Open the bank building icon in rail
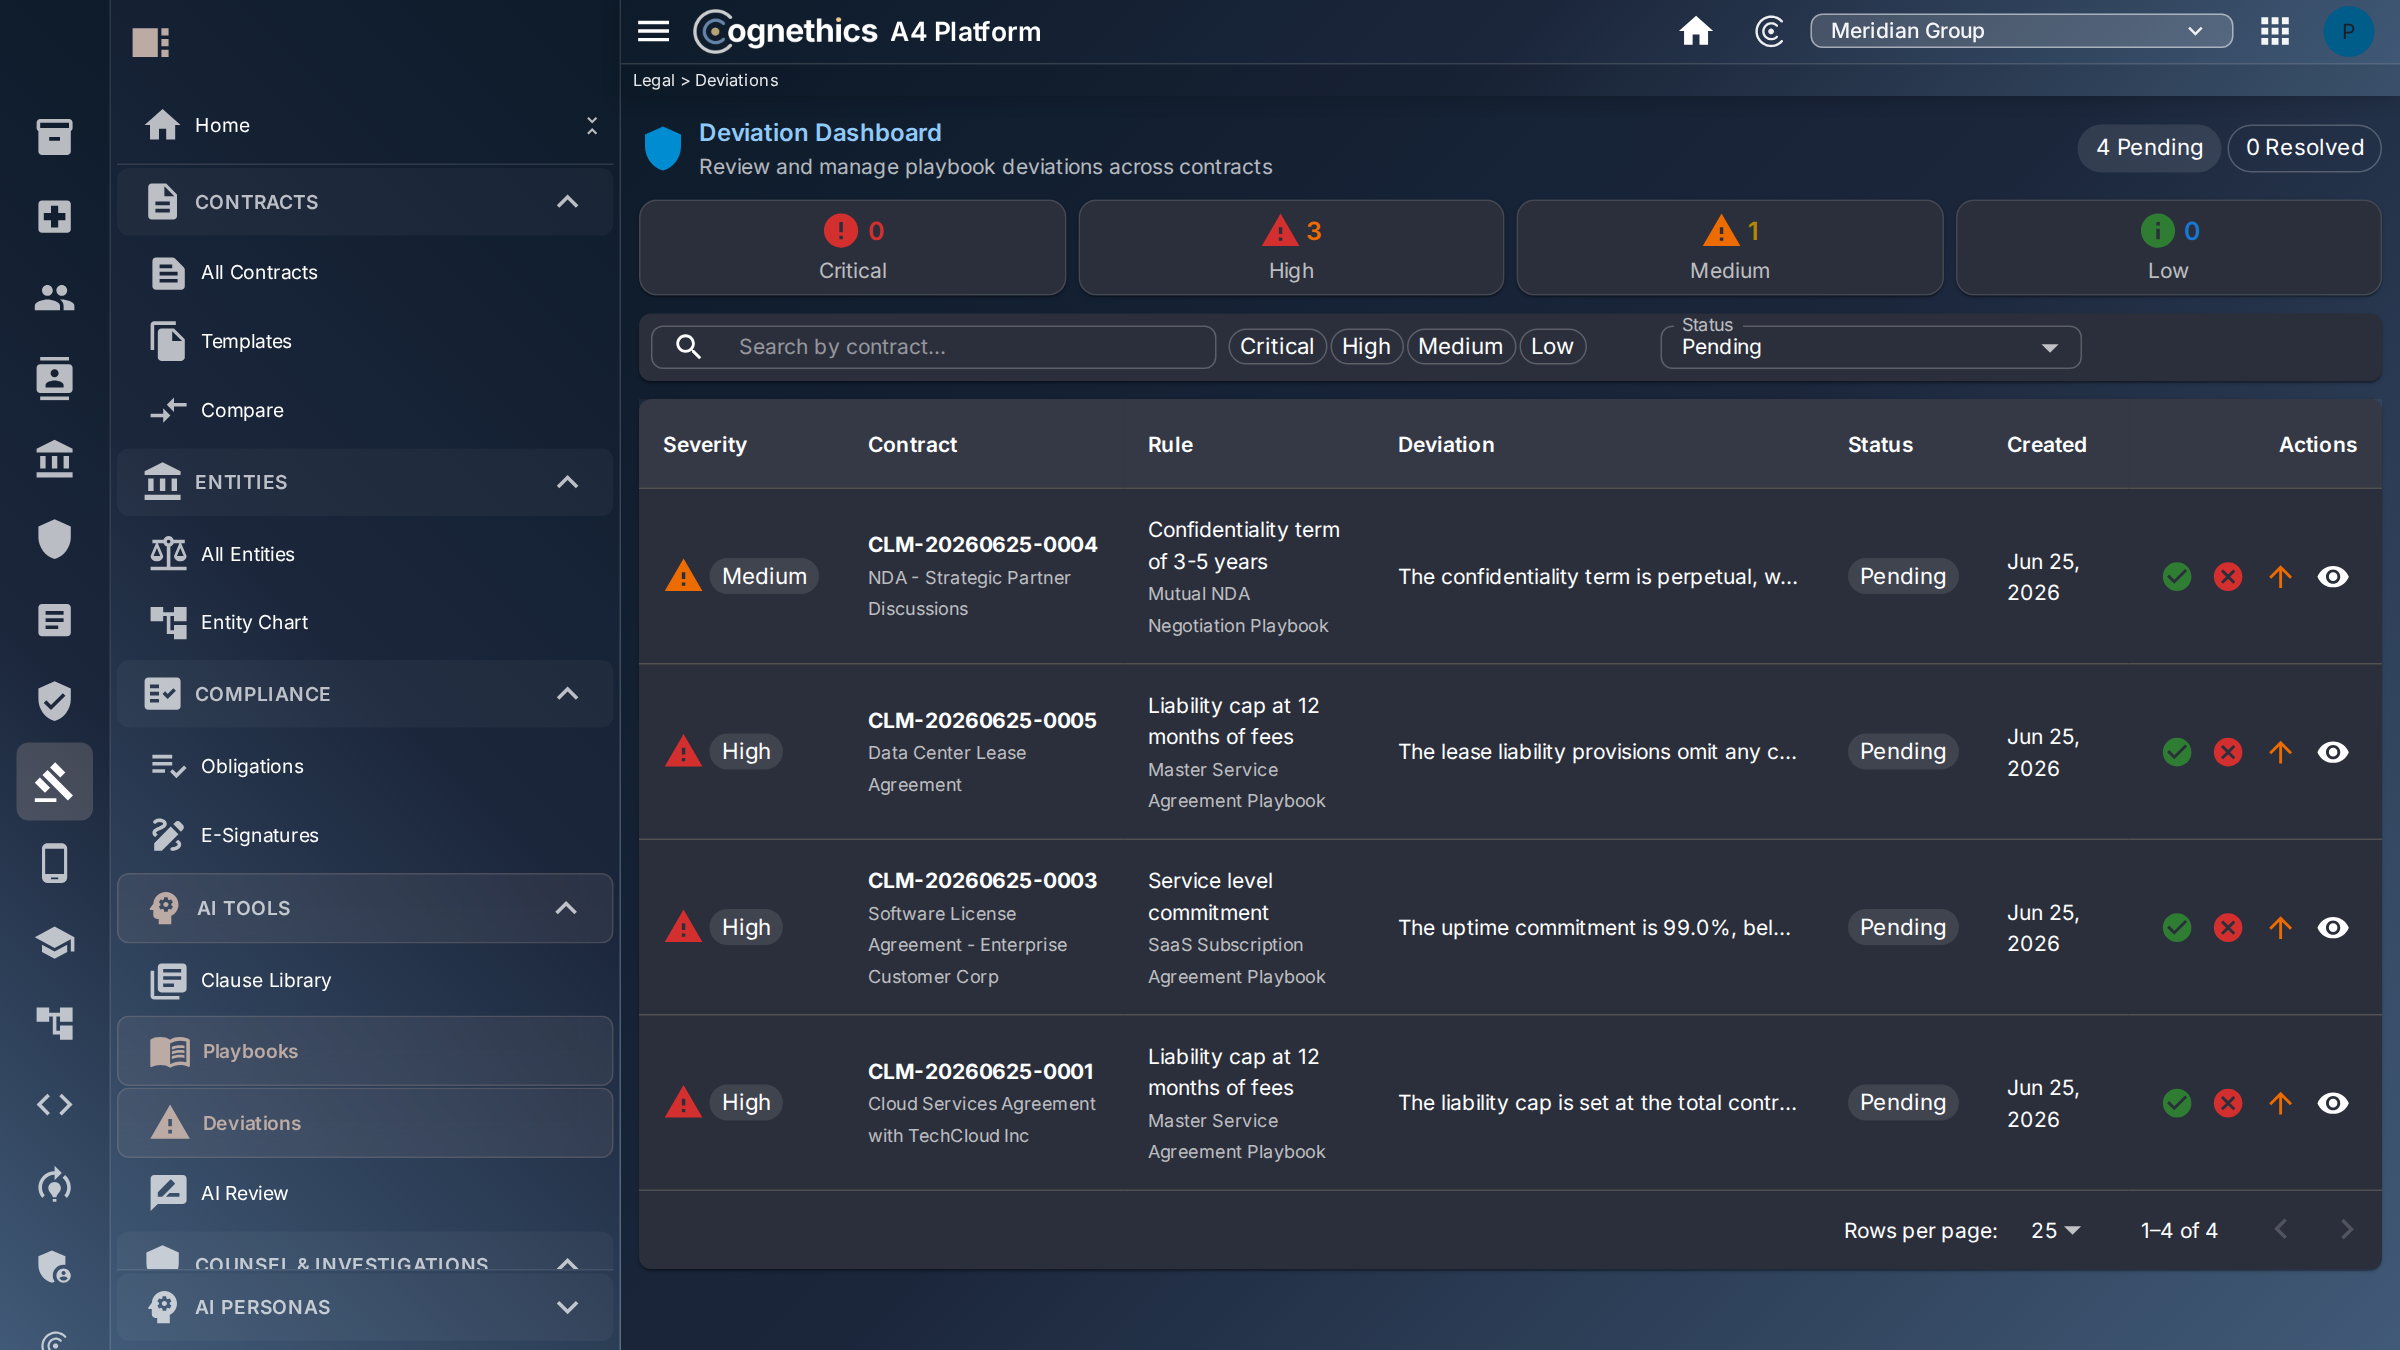 [54, 459]
